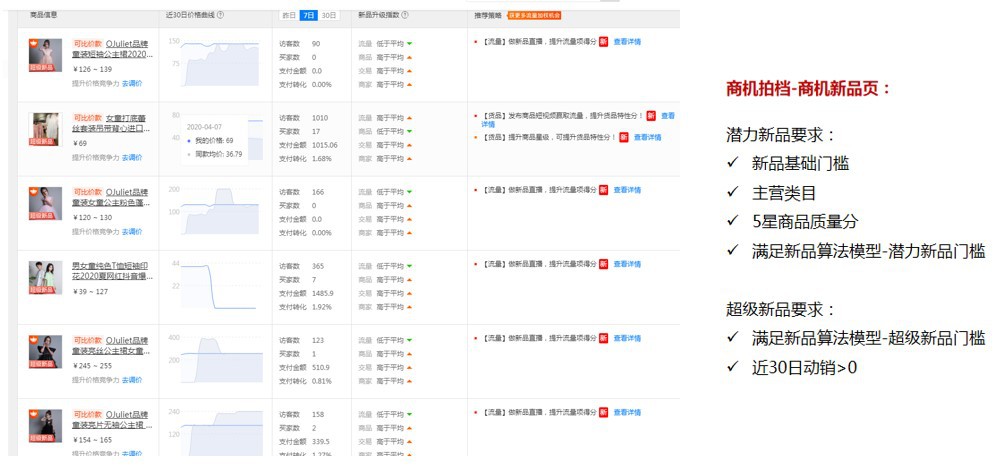Image resolution: width=995 pixels, height=472 pixels.
Task: Open thumbnail of 童装亮丝公主裙 product
Action: (x=46, y=352)
